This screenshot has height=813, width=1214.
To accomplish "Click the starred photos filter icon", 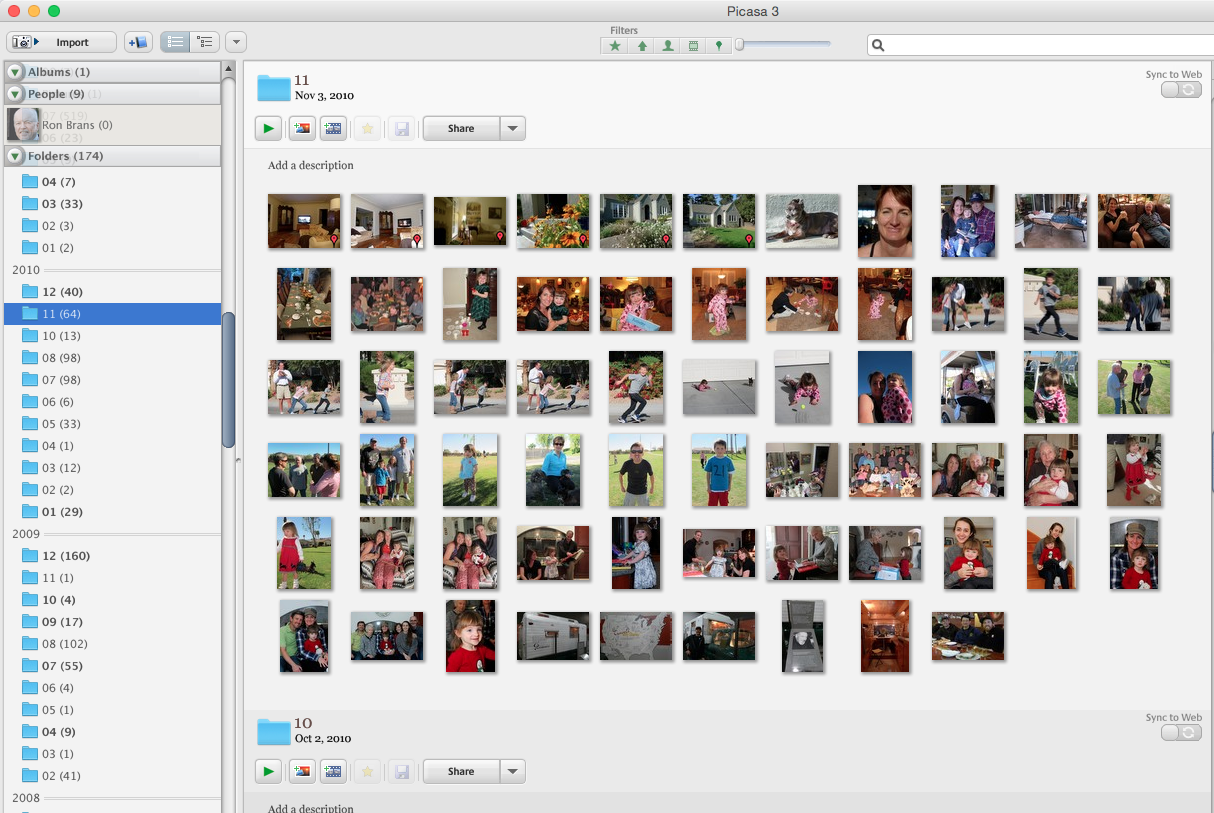I will (615, 46).
